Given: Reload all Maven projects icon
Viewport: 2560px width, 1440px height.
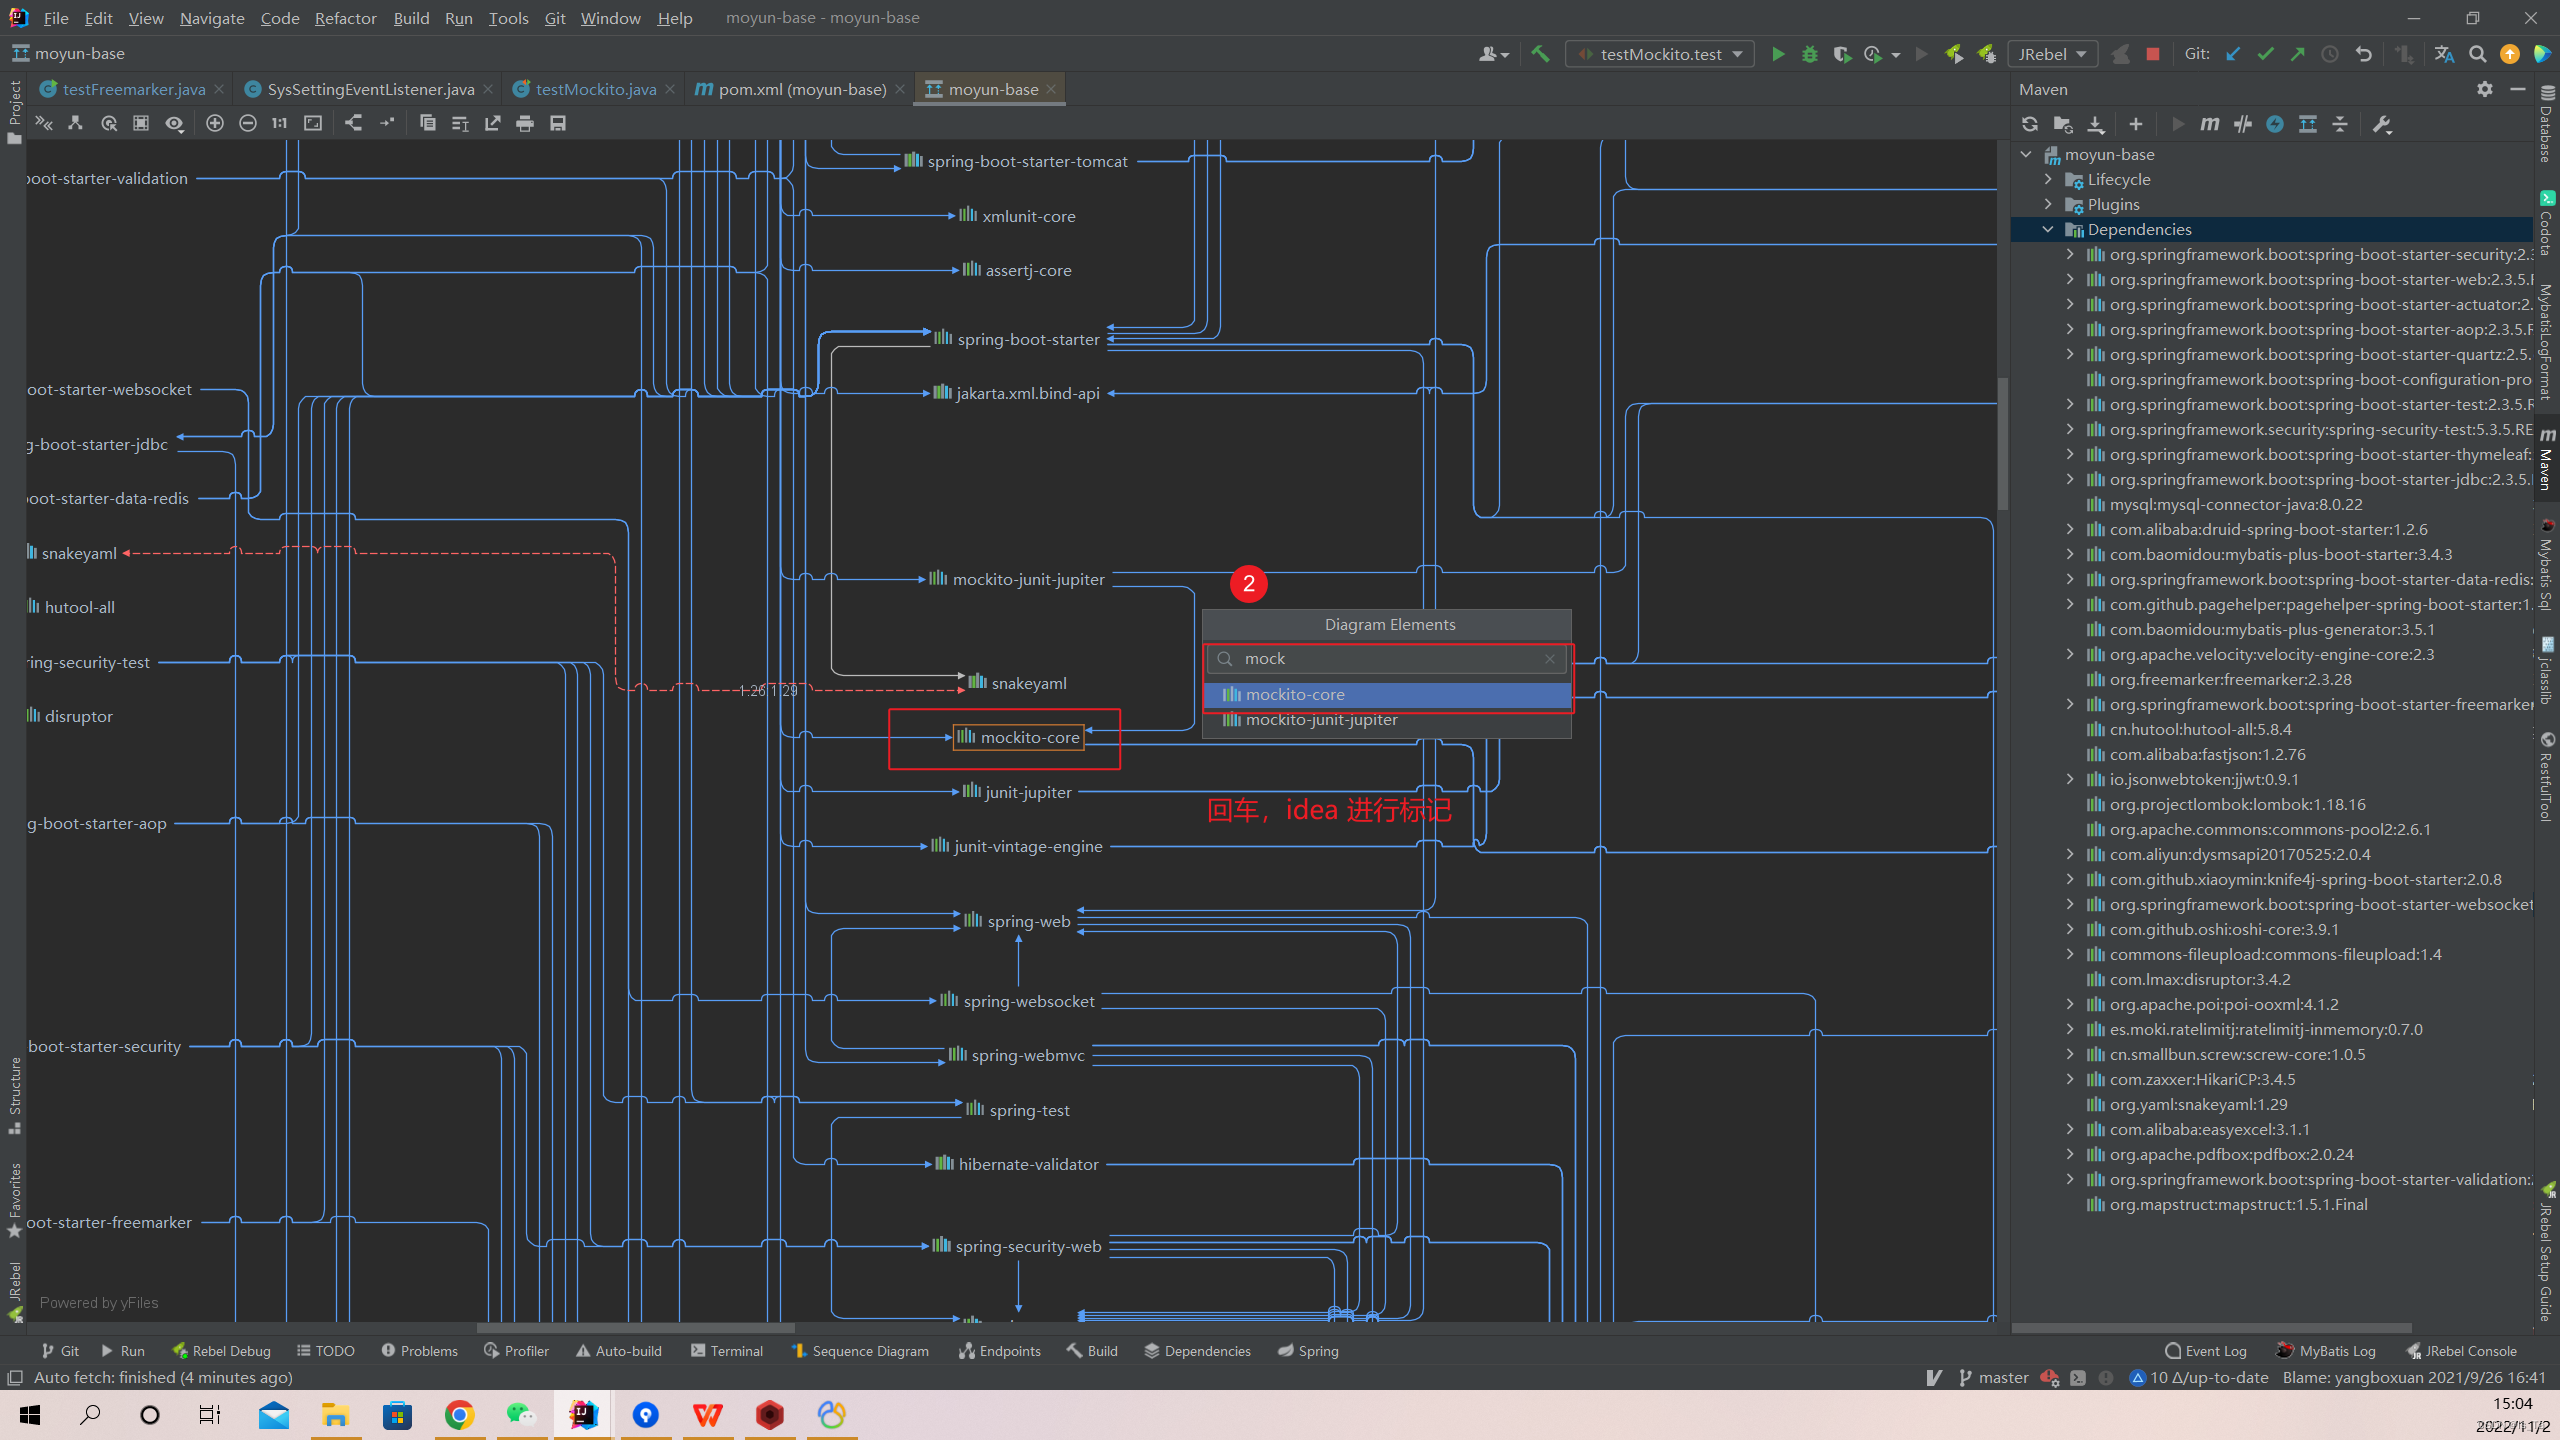Looking at the screenshot, I should coord(2029,124).
